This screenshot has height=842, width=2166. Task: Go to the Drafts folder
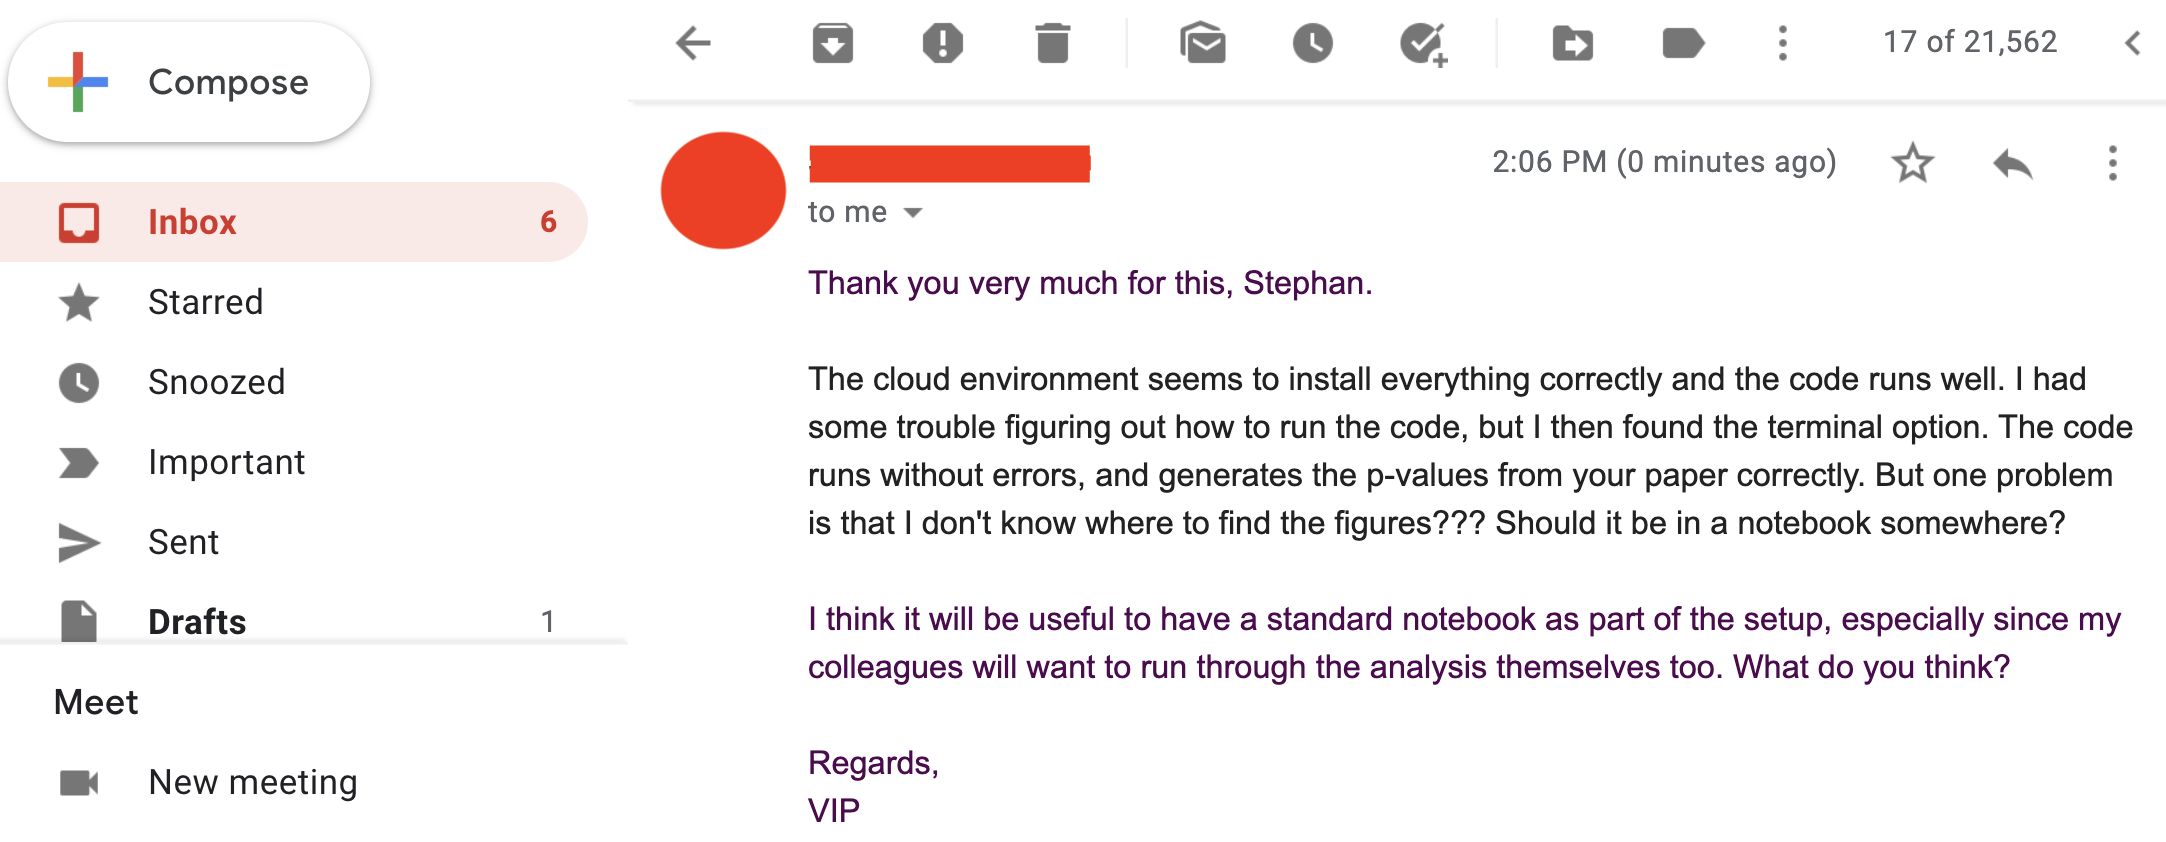(x=197, y=621)
